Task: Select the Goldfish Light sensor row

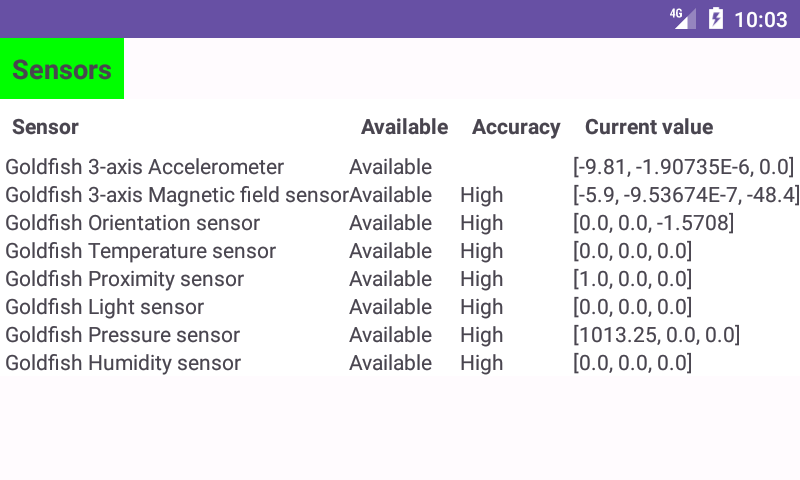Action: coord(400,307)
